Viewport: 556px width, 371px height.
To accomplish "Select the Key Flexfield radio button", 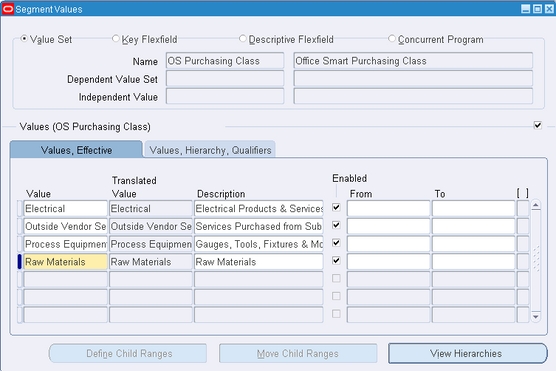I will click(116, 38).
